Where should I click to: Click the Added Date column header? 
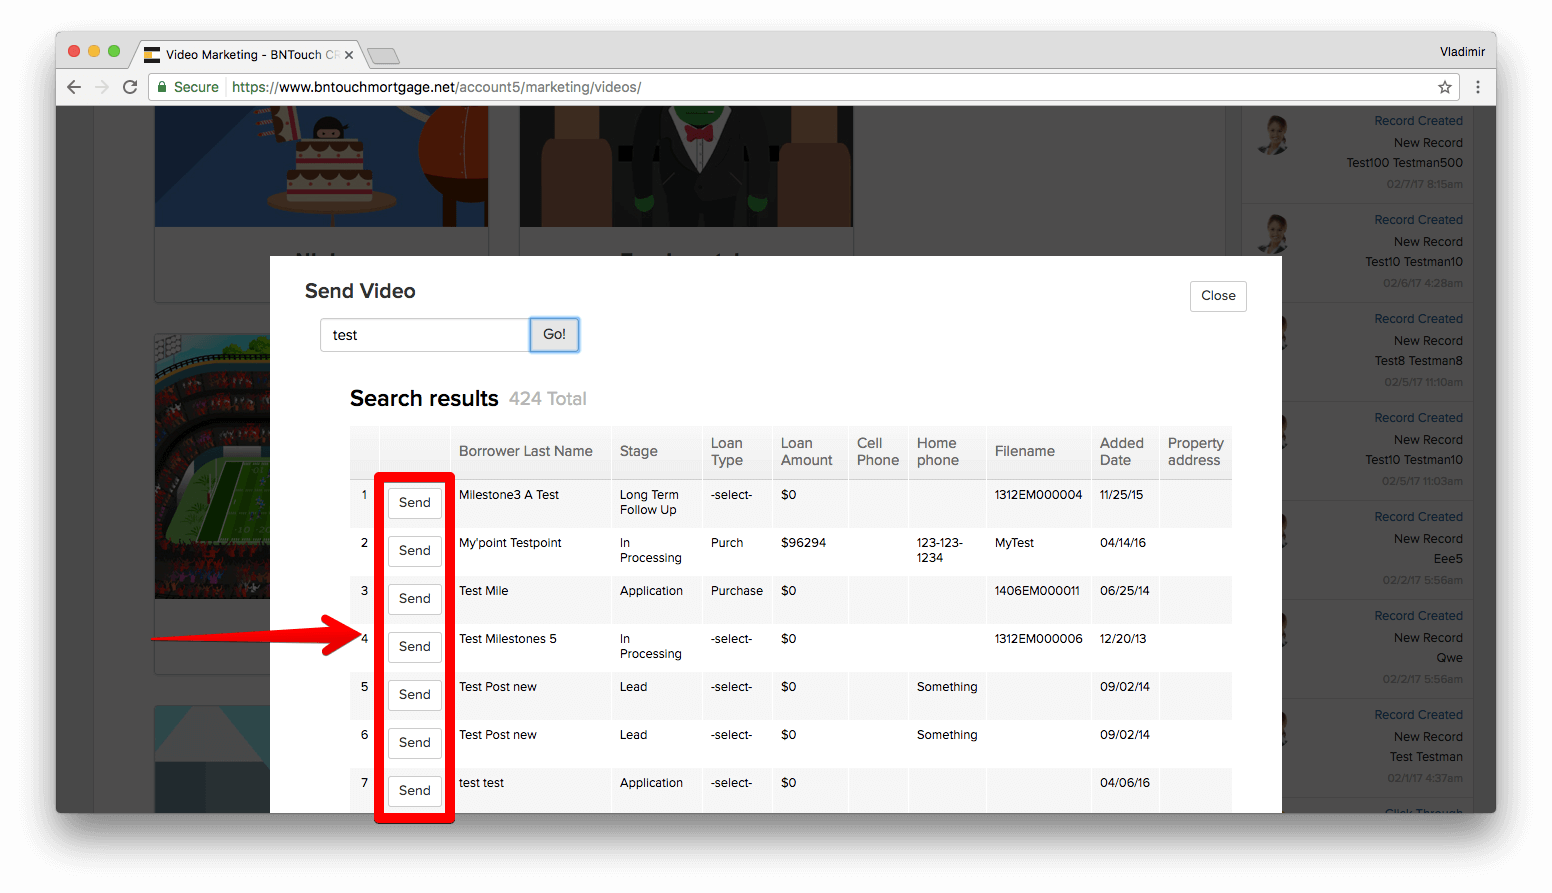[x=1121, y=451]
